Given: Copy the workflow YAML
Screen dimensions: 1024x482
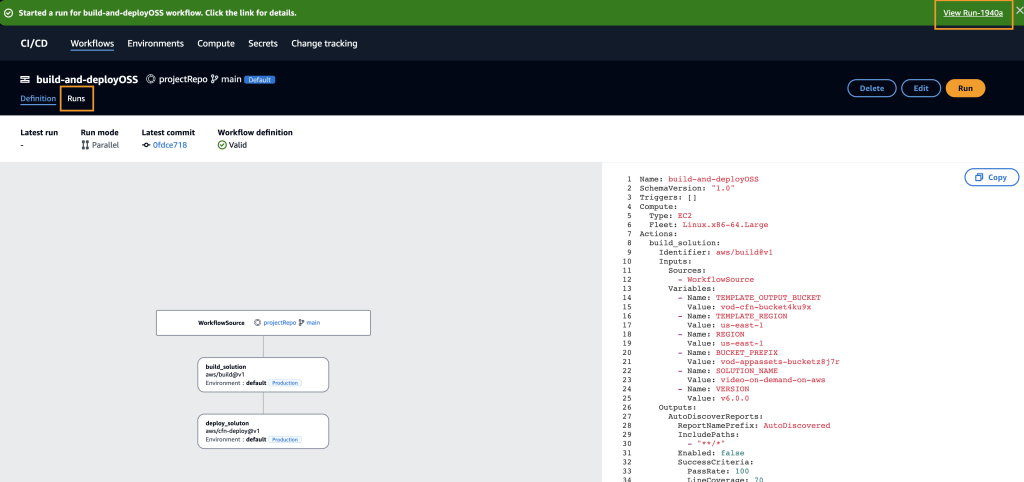Looking at the screenshot, I should click(x=991, y=177).
